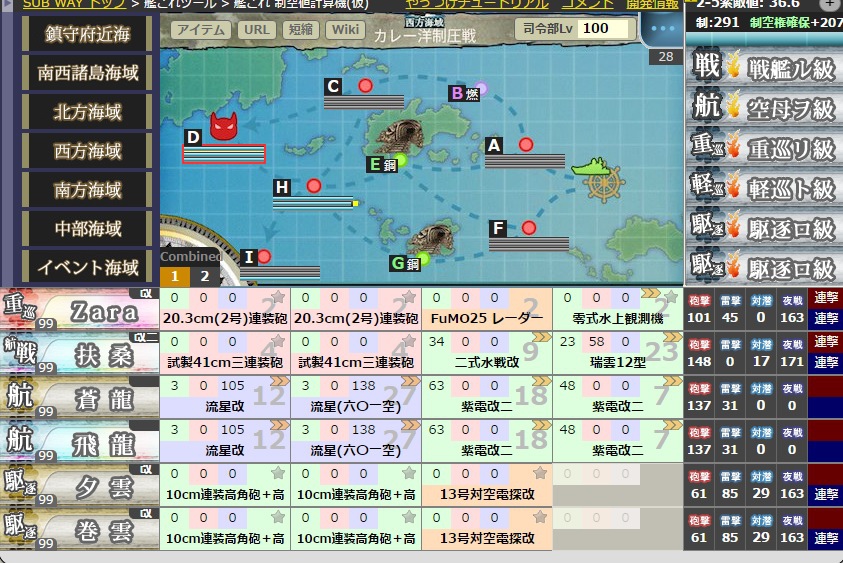Open 中部海域 world tab
This screenshot has height=563, width=843.
[87, 229]
